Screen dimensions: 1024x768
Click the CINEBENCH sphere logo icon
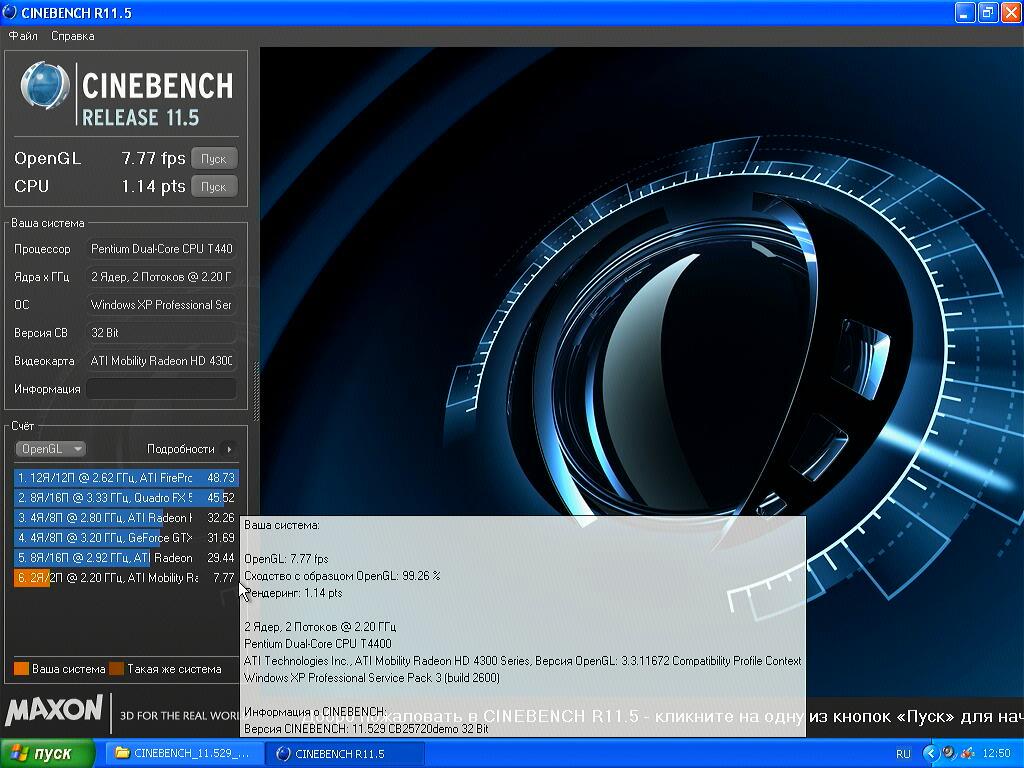pyautogui.click(x=46, y=87)
